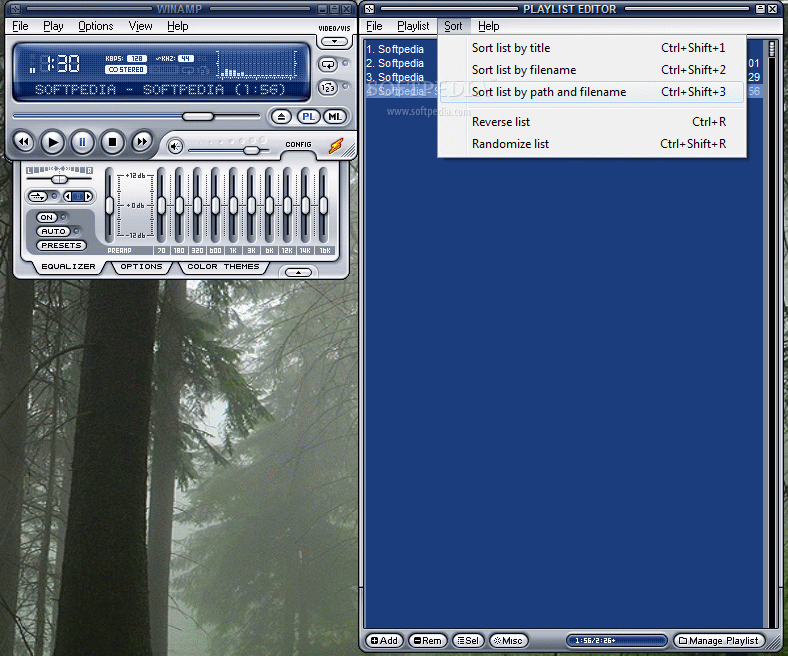Click the lightning bolt Winamp icon
The image size is (788, 656).
(x=336, y=146)
